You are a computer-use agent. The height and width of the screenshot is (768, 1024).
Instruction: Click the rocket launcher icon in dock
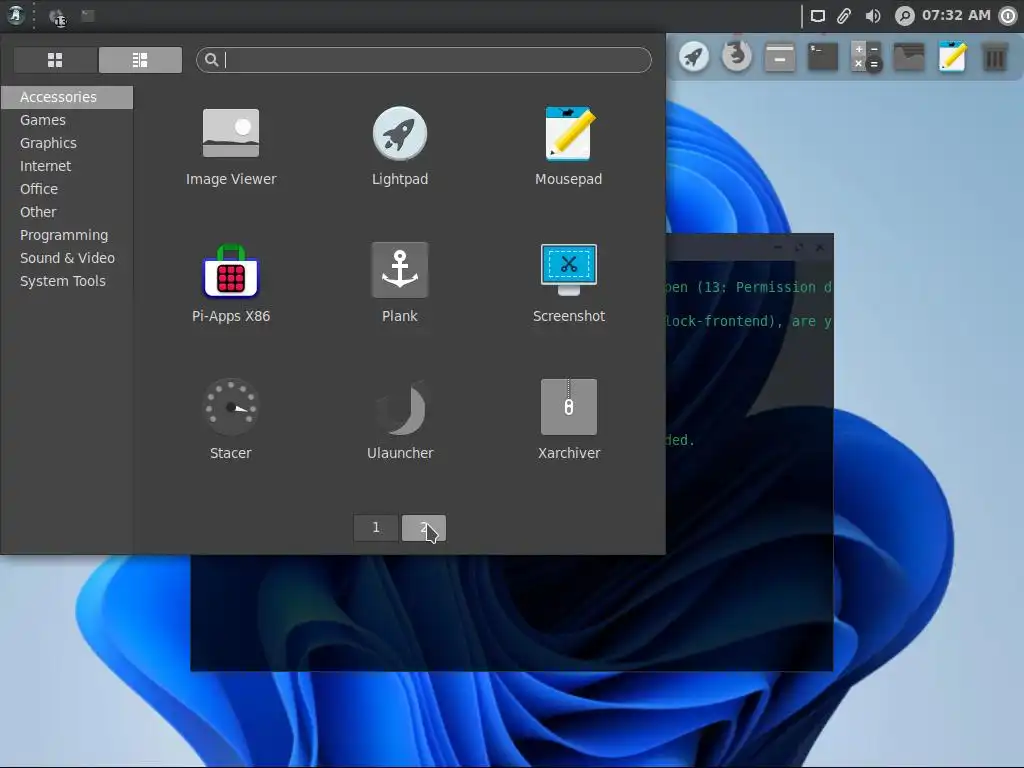pyautogui.click(x=694, y=57)
